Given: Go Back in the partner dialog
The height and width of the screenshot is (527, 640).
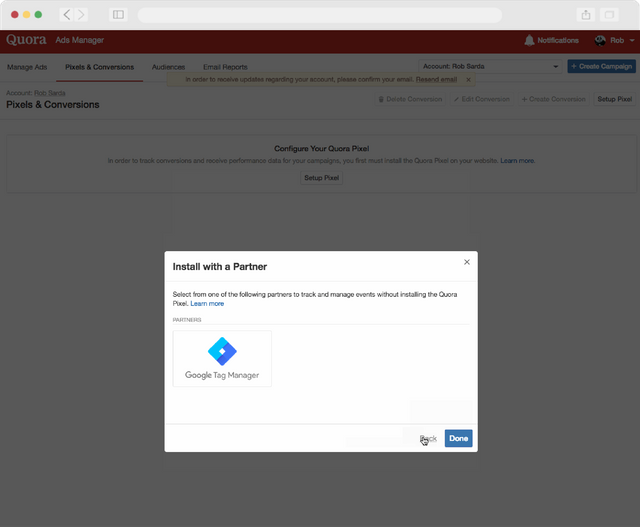Looking at the screenshot, I should [x=428, y=438].
